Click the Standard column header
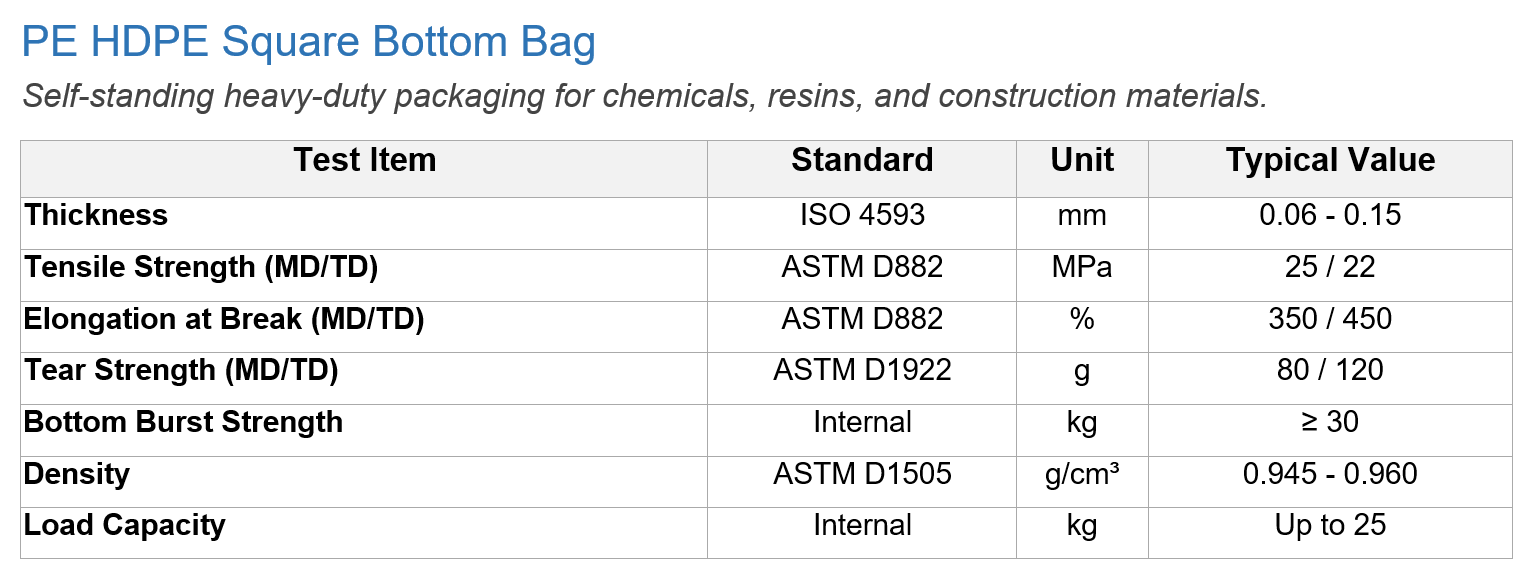Screen dimensions: 1530x578 click(x=862, y=160)
